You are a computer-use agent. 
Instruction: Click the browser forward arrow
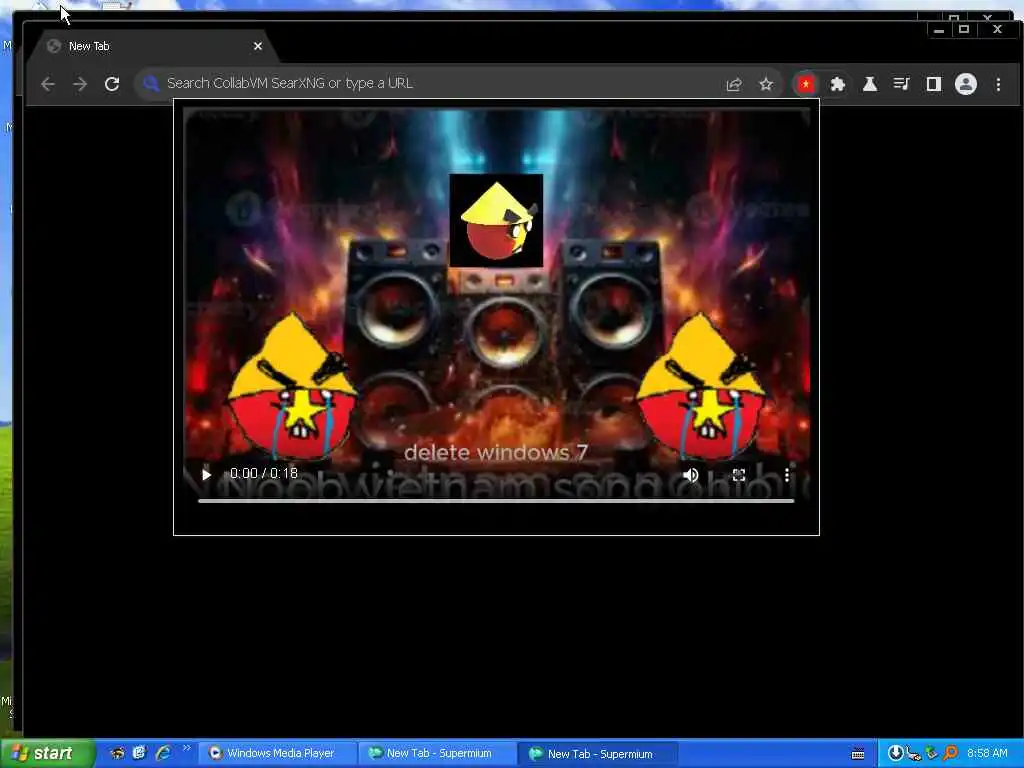(80, 84)
